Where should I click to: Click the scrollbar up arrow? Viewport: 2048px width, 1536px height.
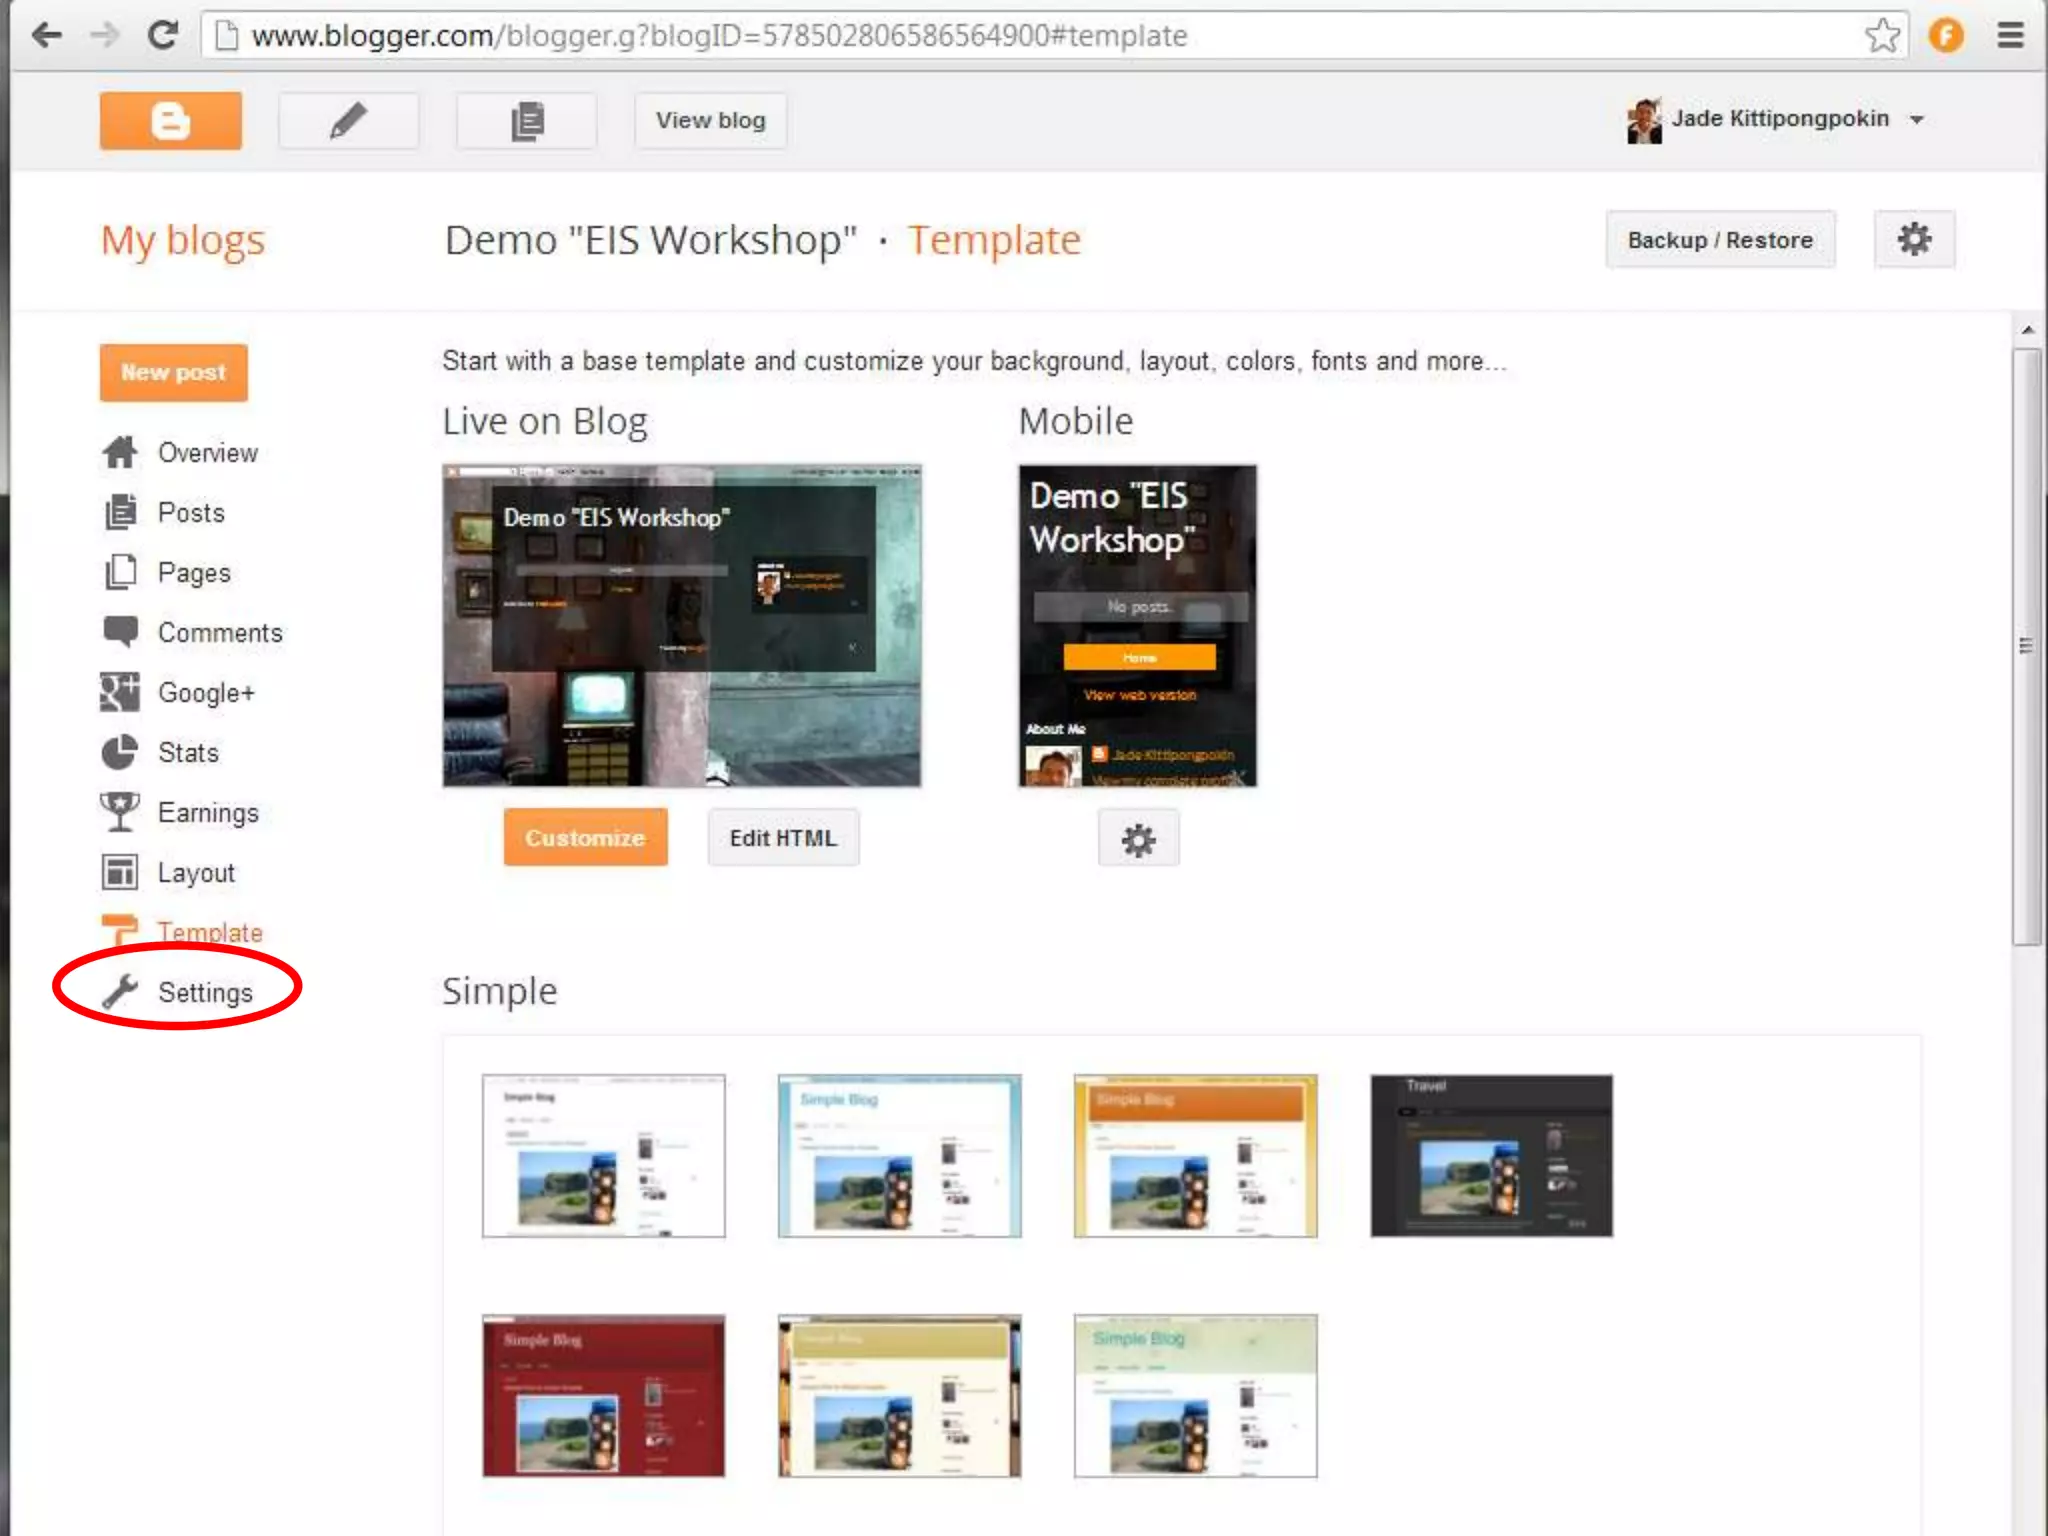pyautogui.click(x=2027, y=329)
